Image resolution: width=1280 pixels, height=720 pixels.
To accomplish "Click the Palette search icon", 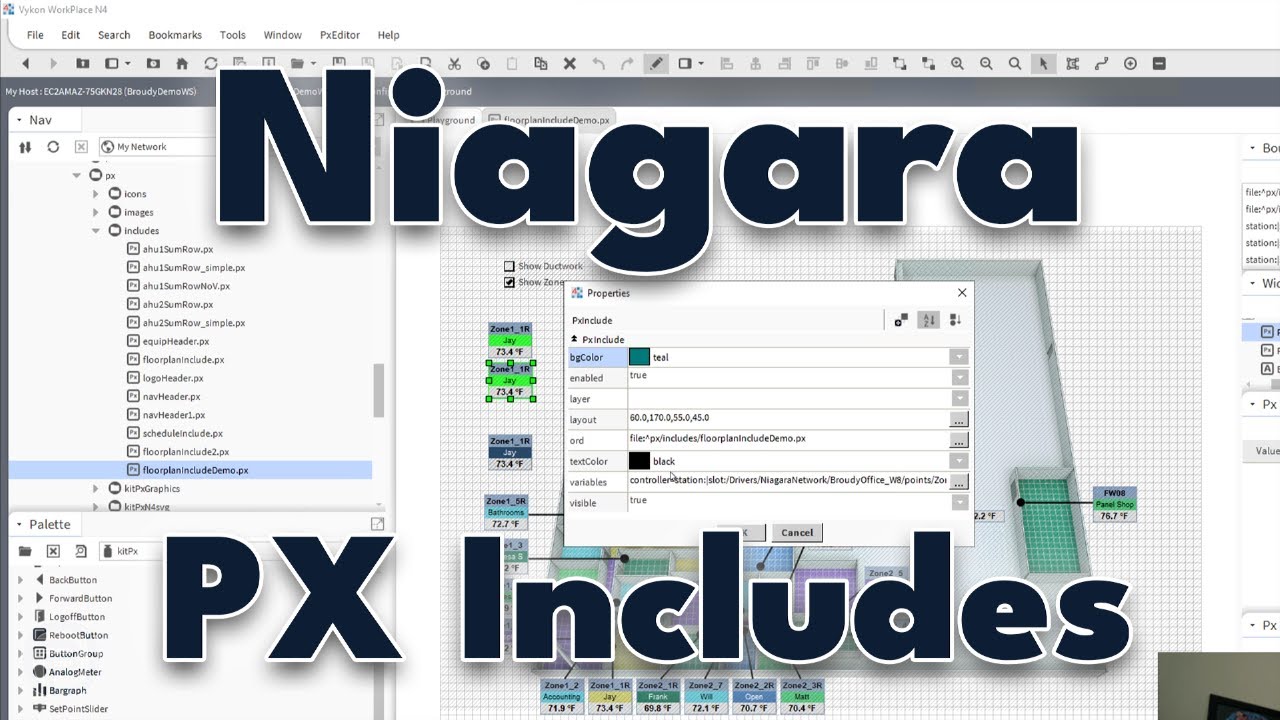I will click(x=81, y=551).
